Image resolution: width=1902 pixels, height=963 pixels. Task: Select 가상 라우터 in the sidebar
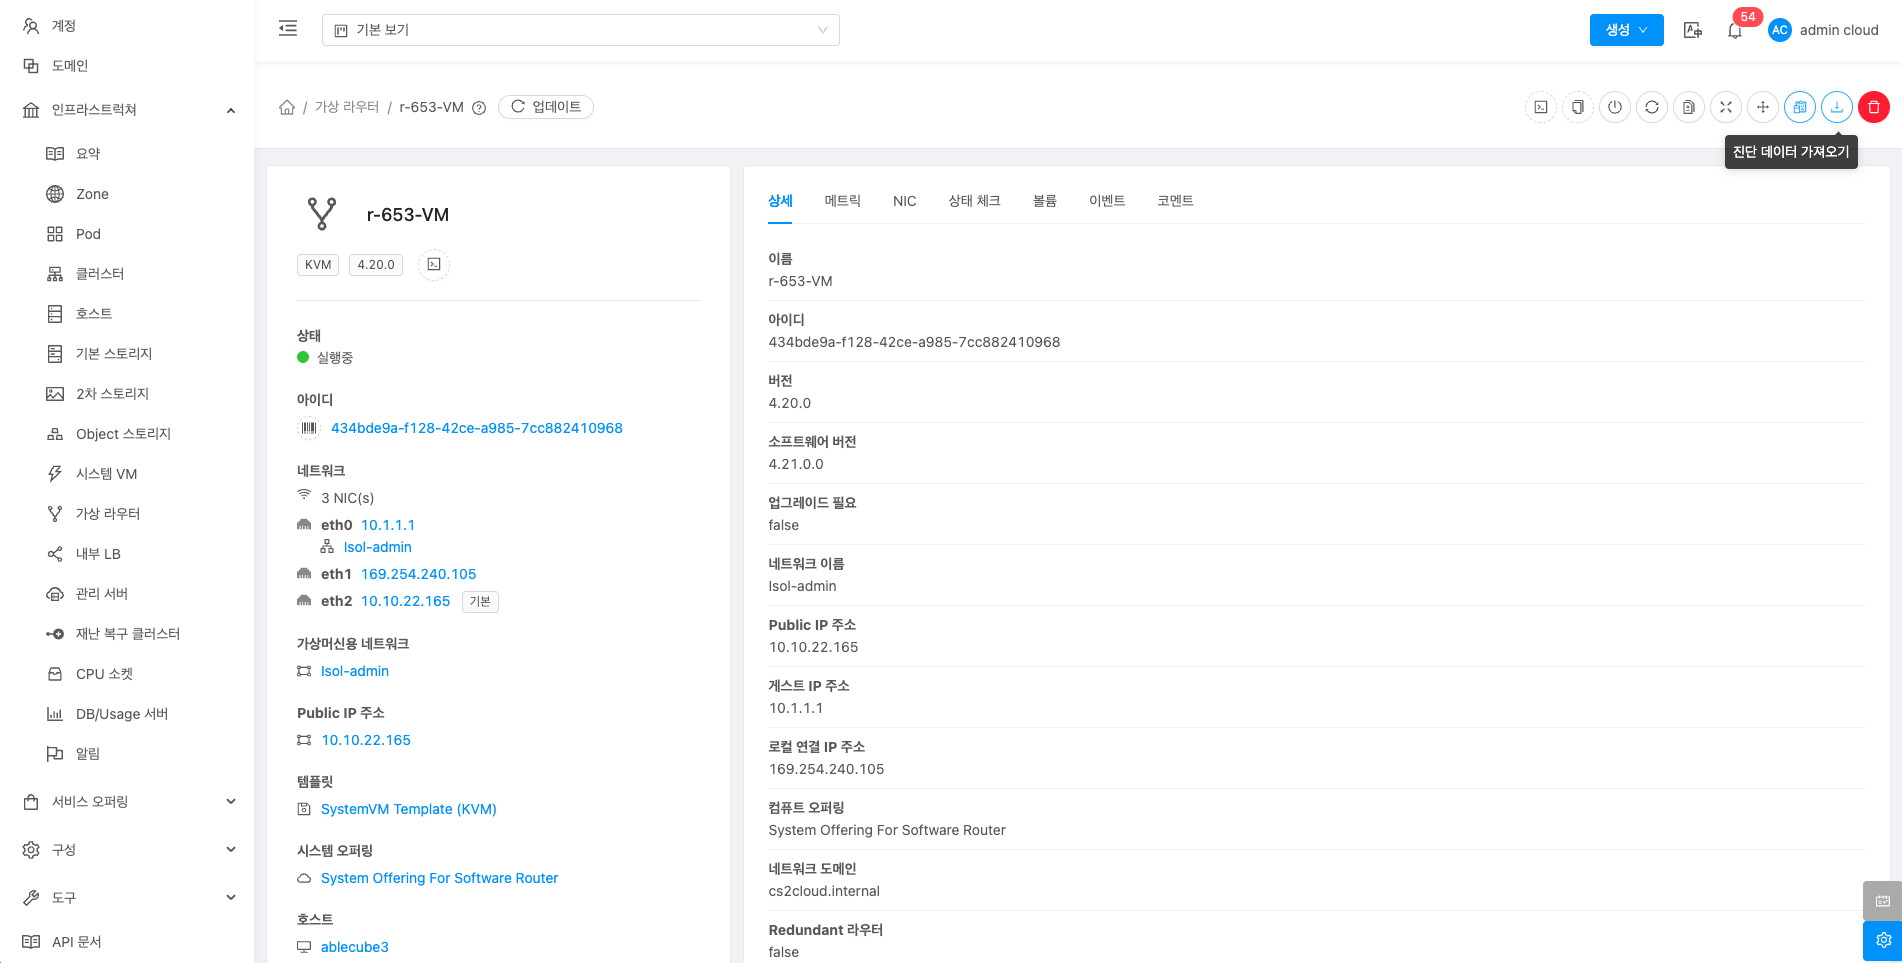click(x=108, y=514)
